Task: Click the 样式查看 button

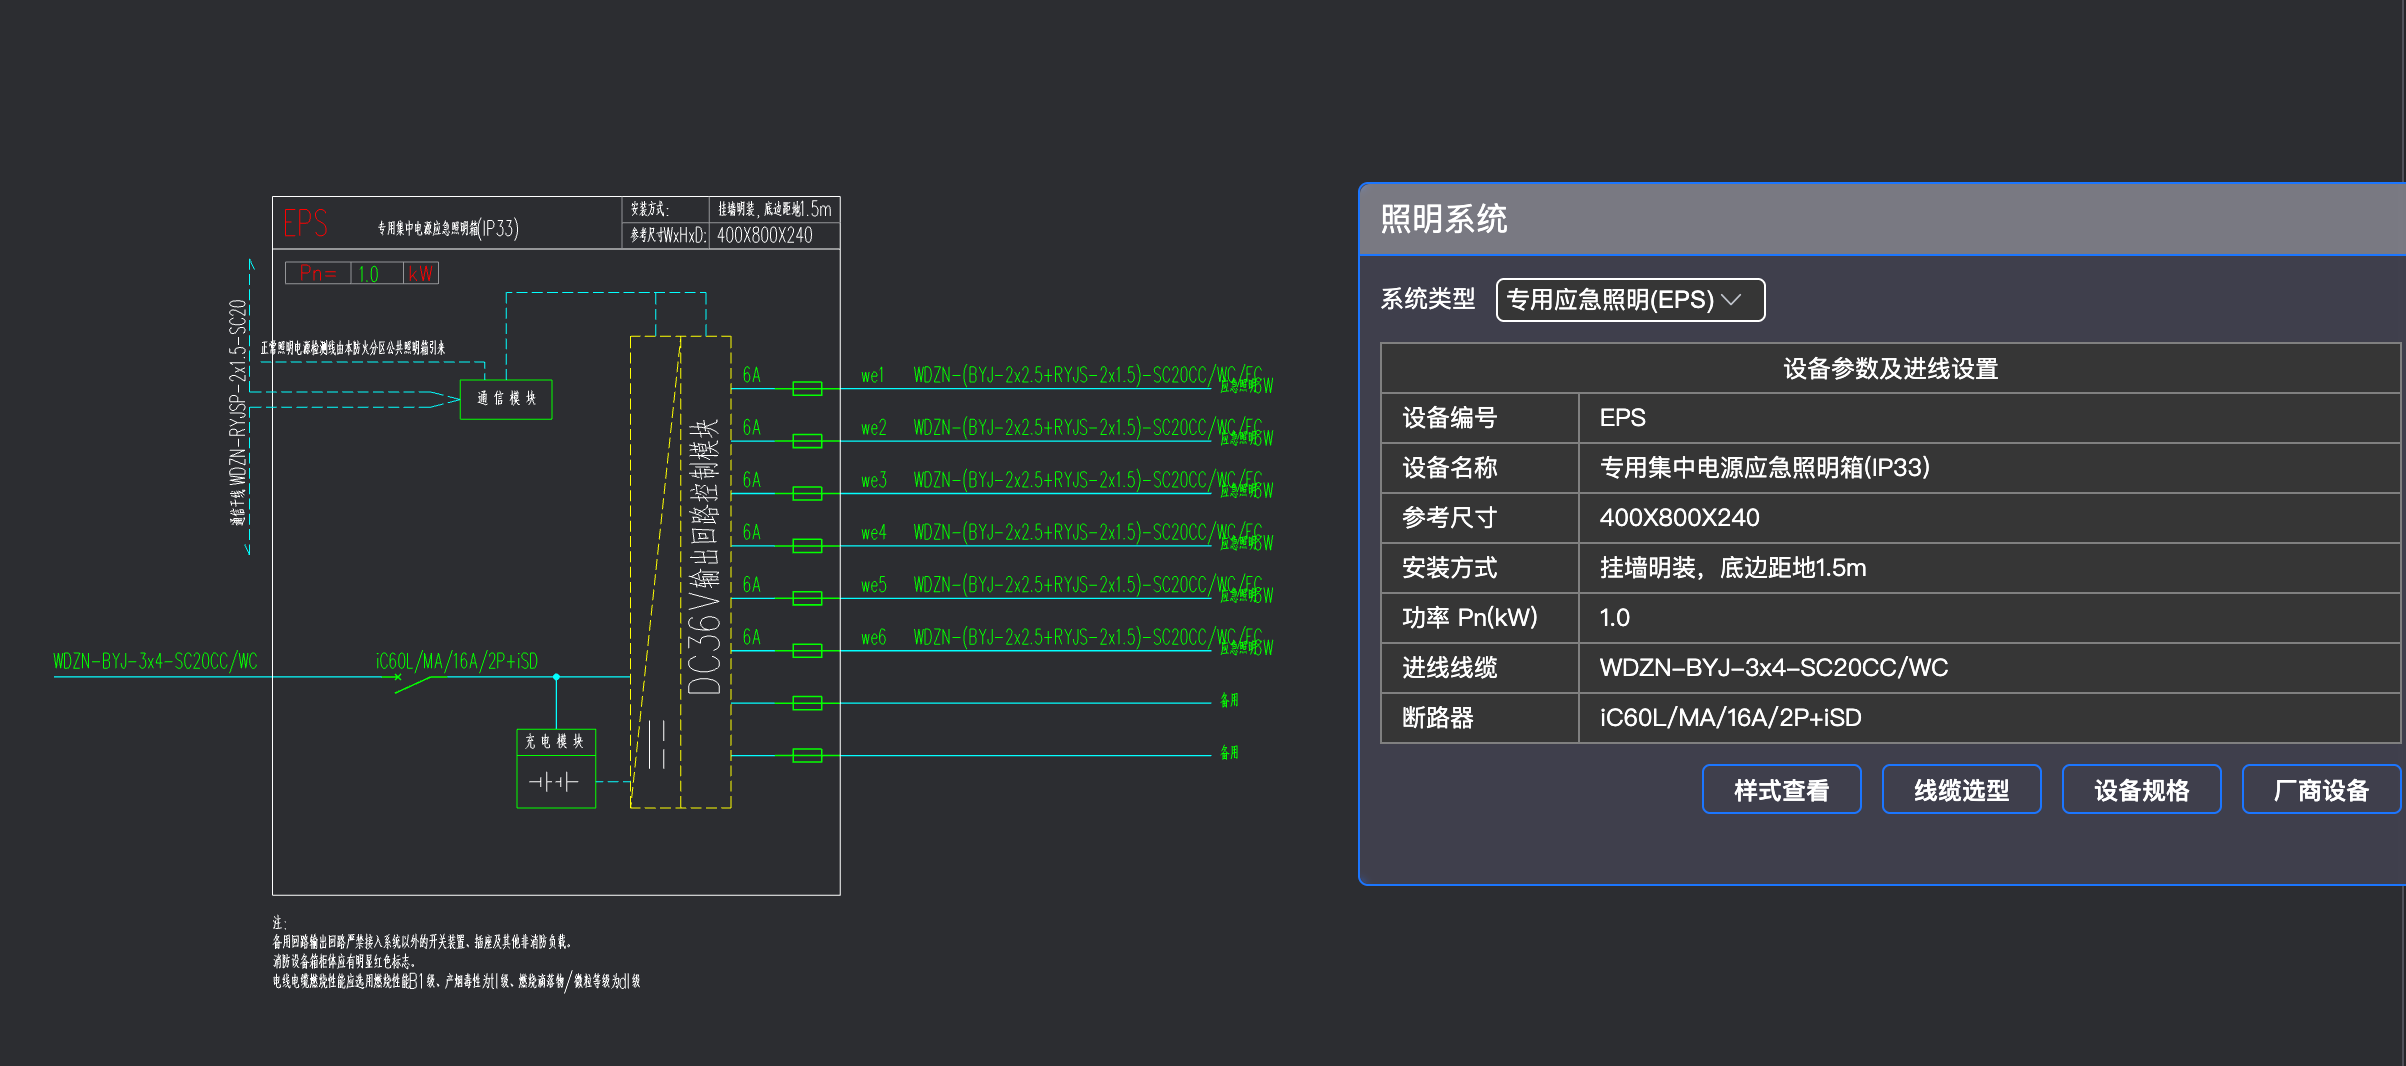Action: [x=1781, y=789]
